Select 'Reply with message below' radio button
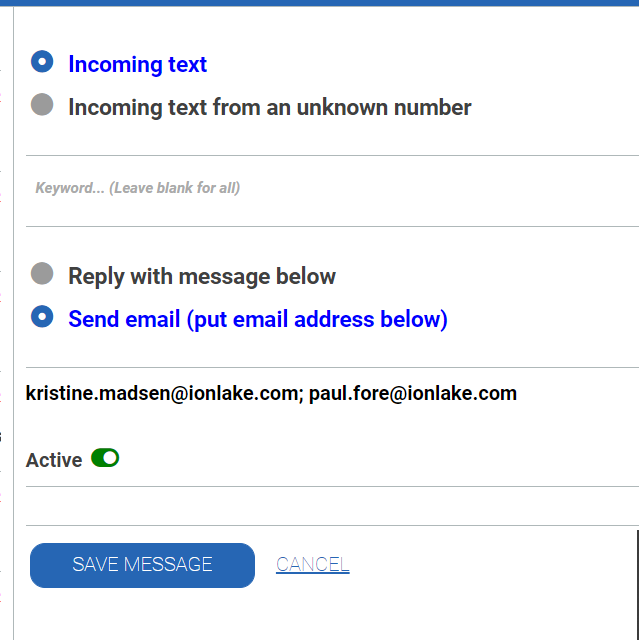Viewport: 639px width, 640px height. pos(42,273)
